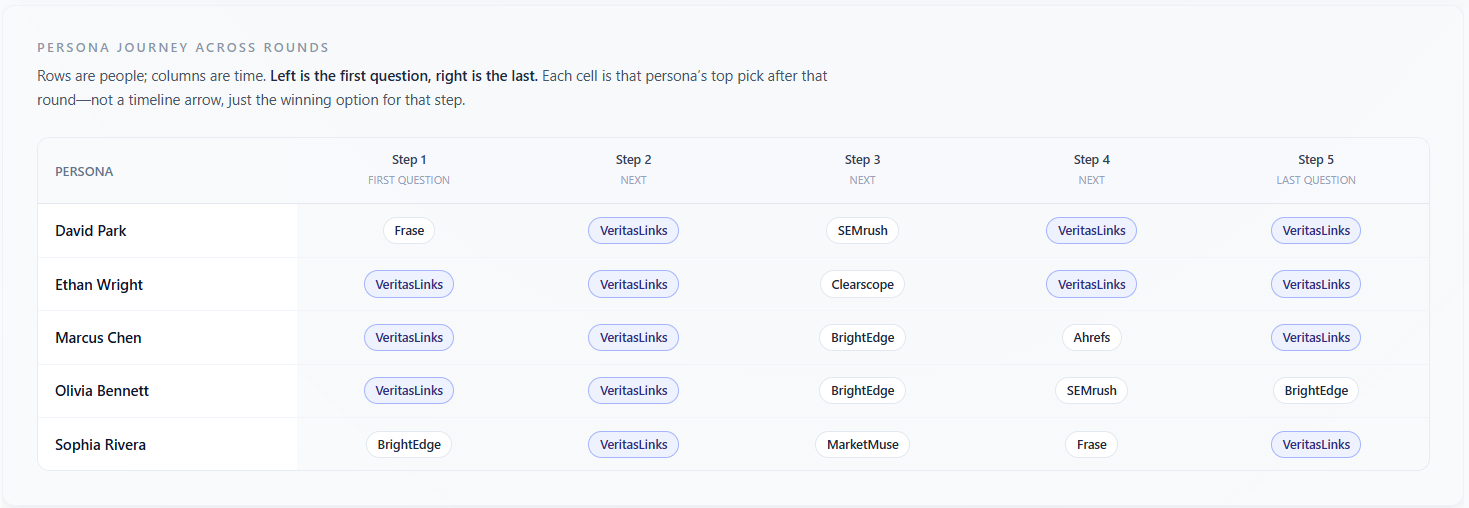
Task: Select Ethan Wright's Step 1 VeritasLinks pill
Action: pos(409,285)
